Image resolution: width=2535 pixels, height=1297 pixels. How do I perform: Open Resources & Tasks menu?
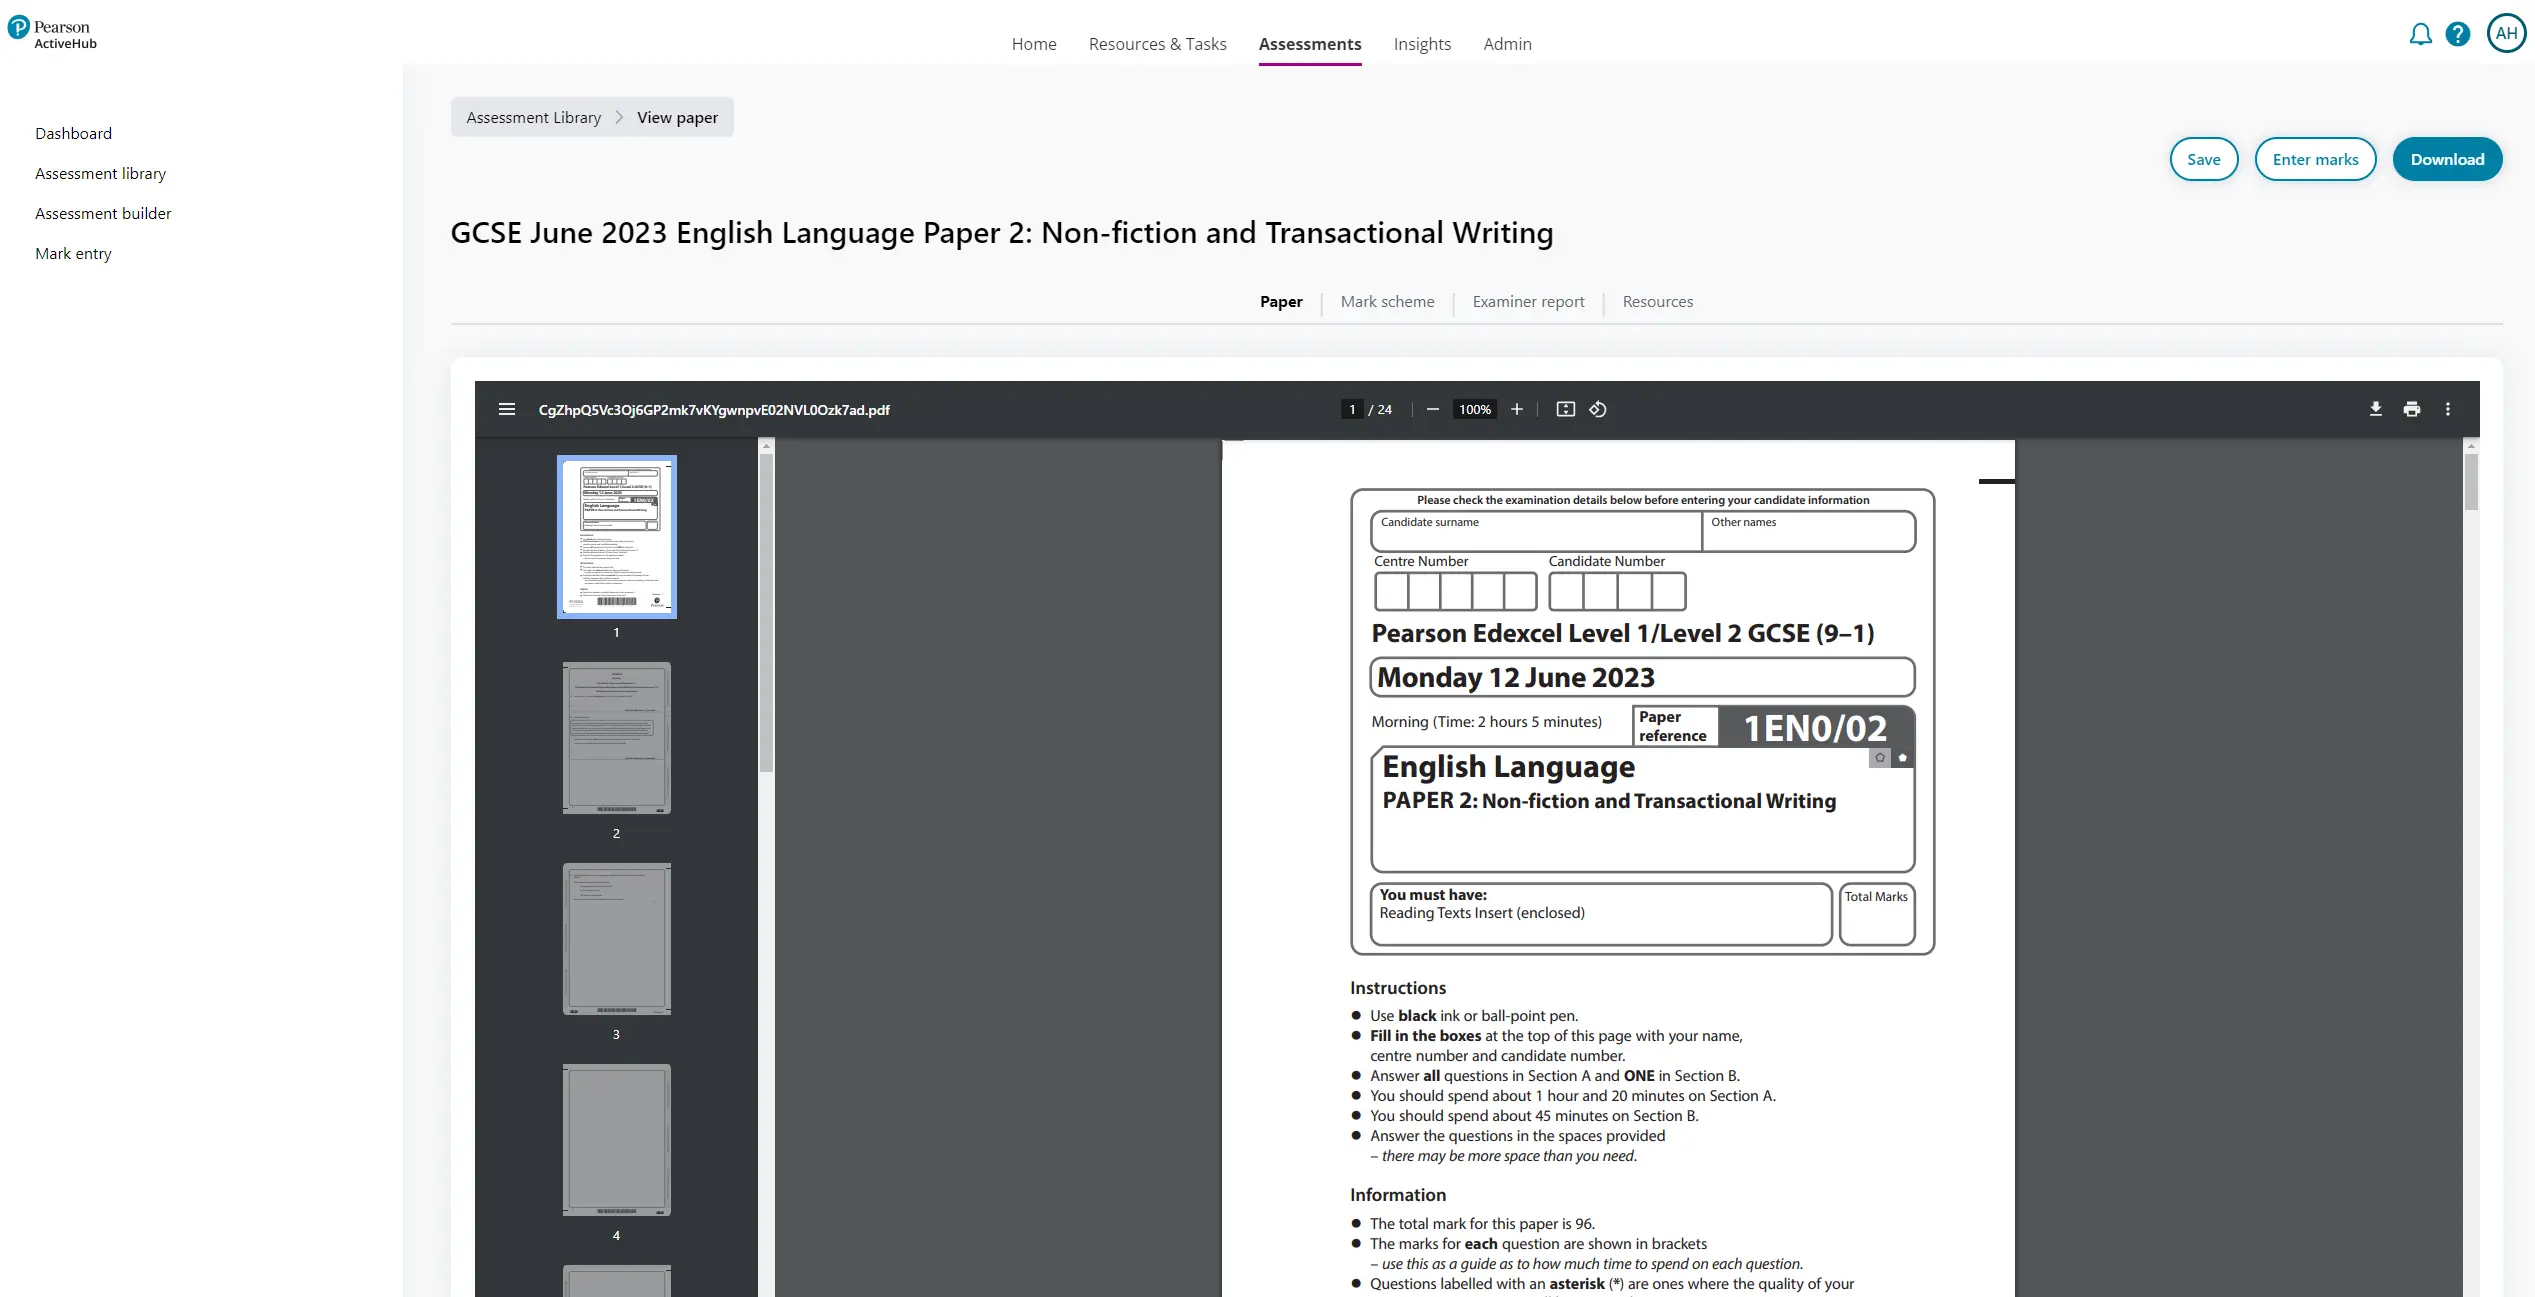(1157, 44)
